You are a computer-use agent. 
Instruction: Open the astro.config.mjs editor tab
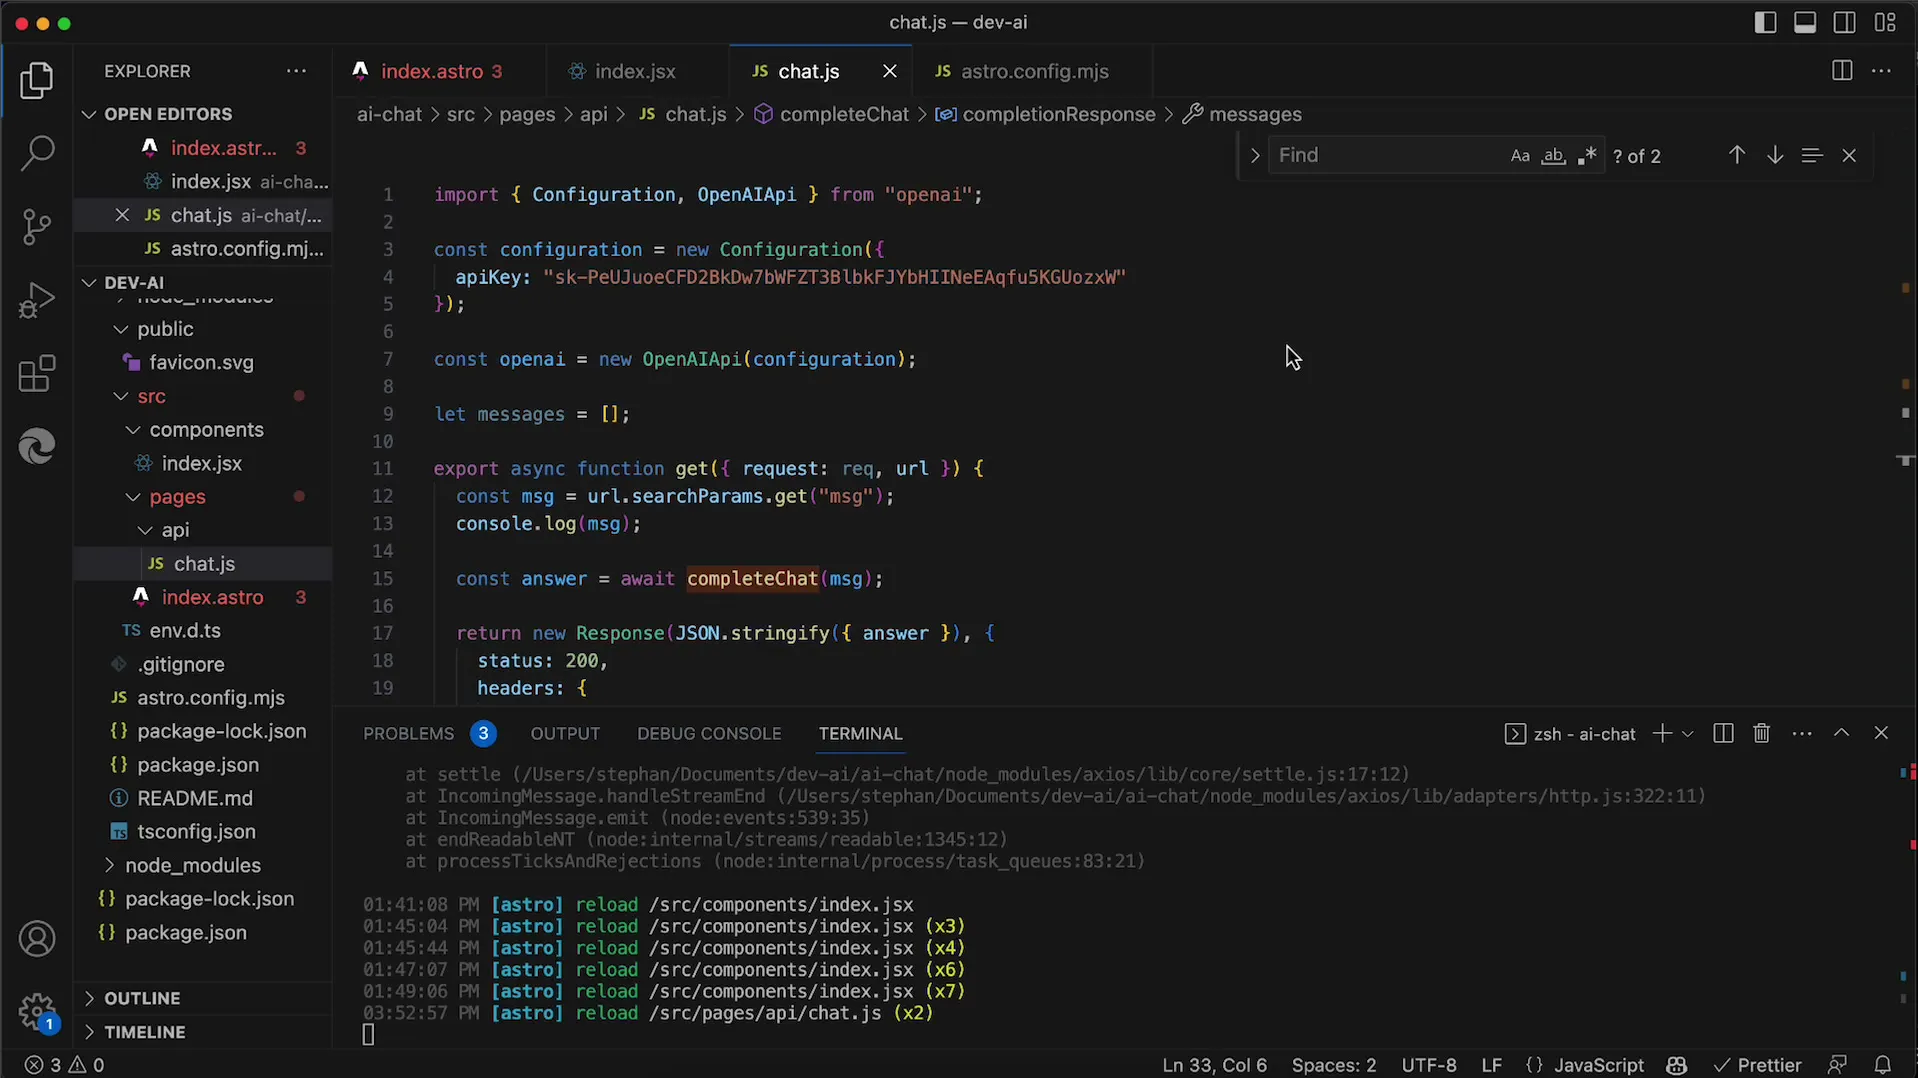click(1034, 71)
